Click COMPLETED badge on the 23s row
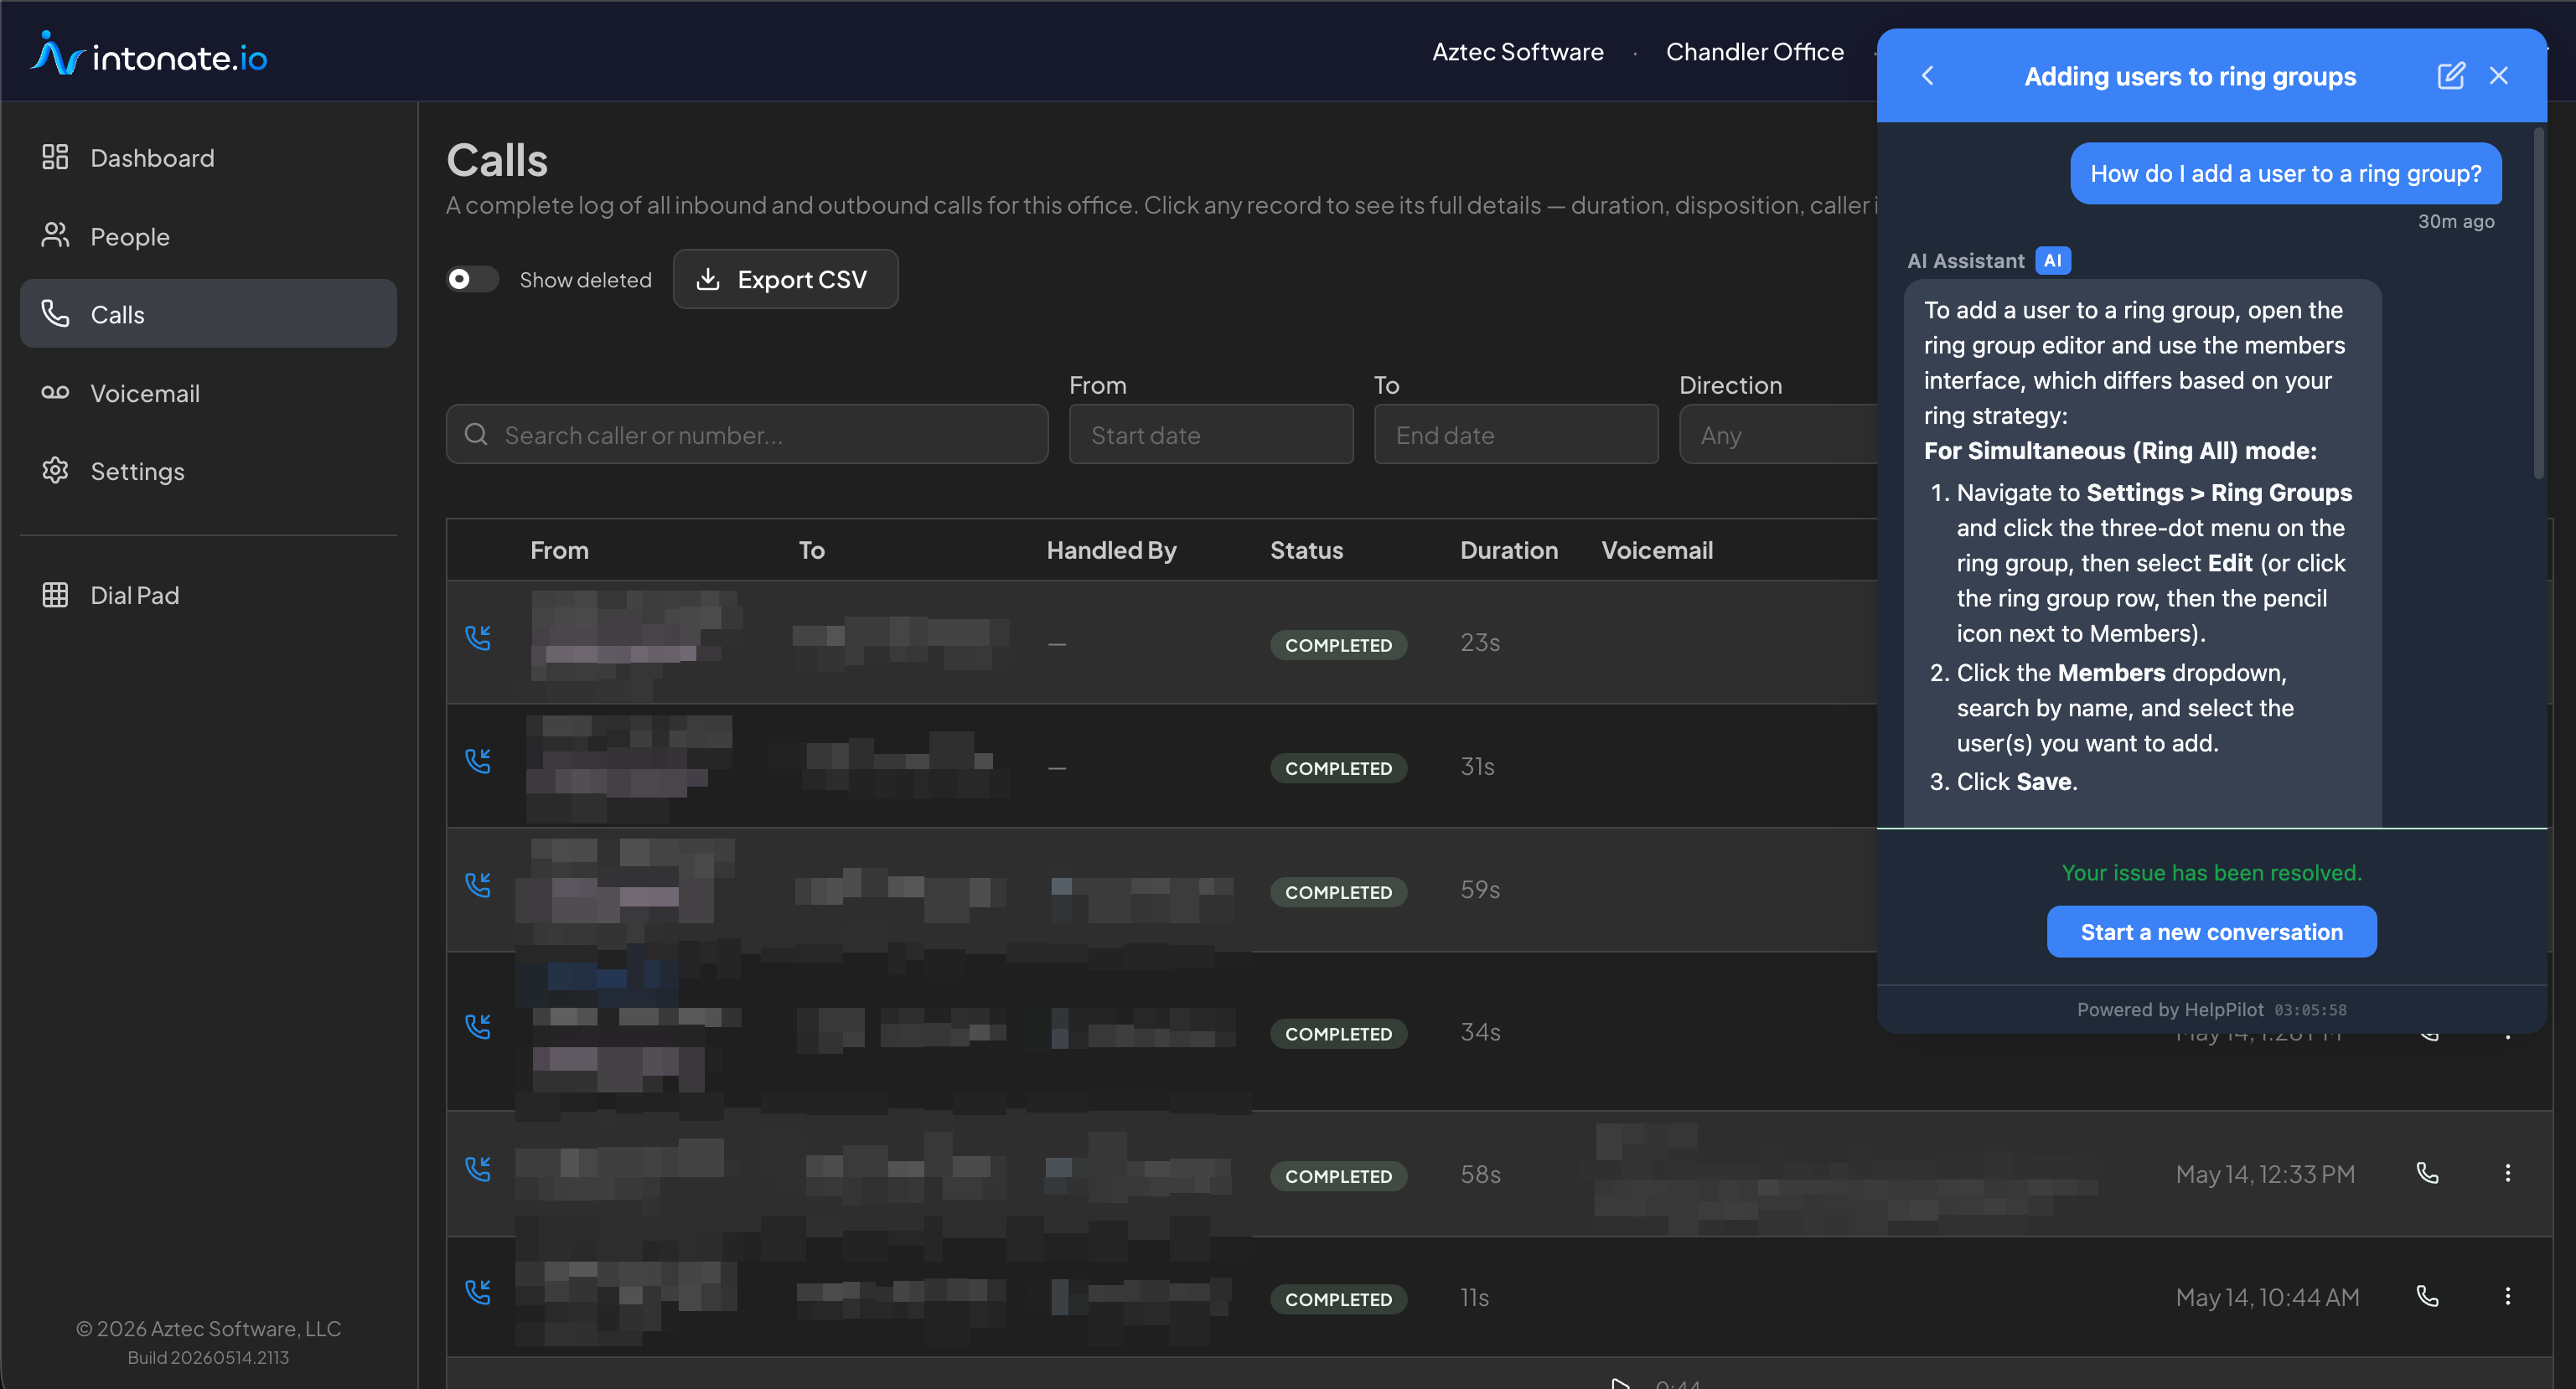 [x=1338, y=645]
